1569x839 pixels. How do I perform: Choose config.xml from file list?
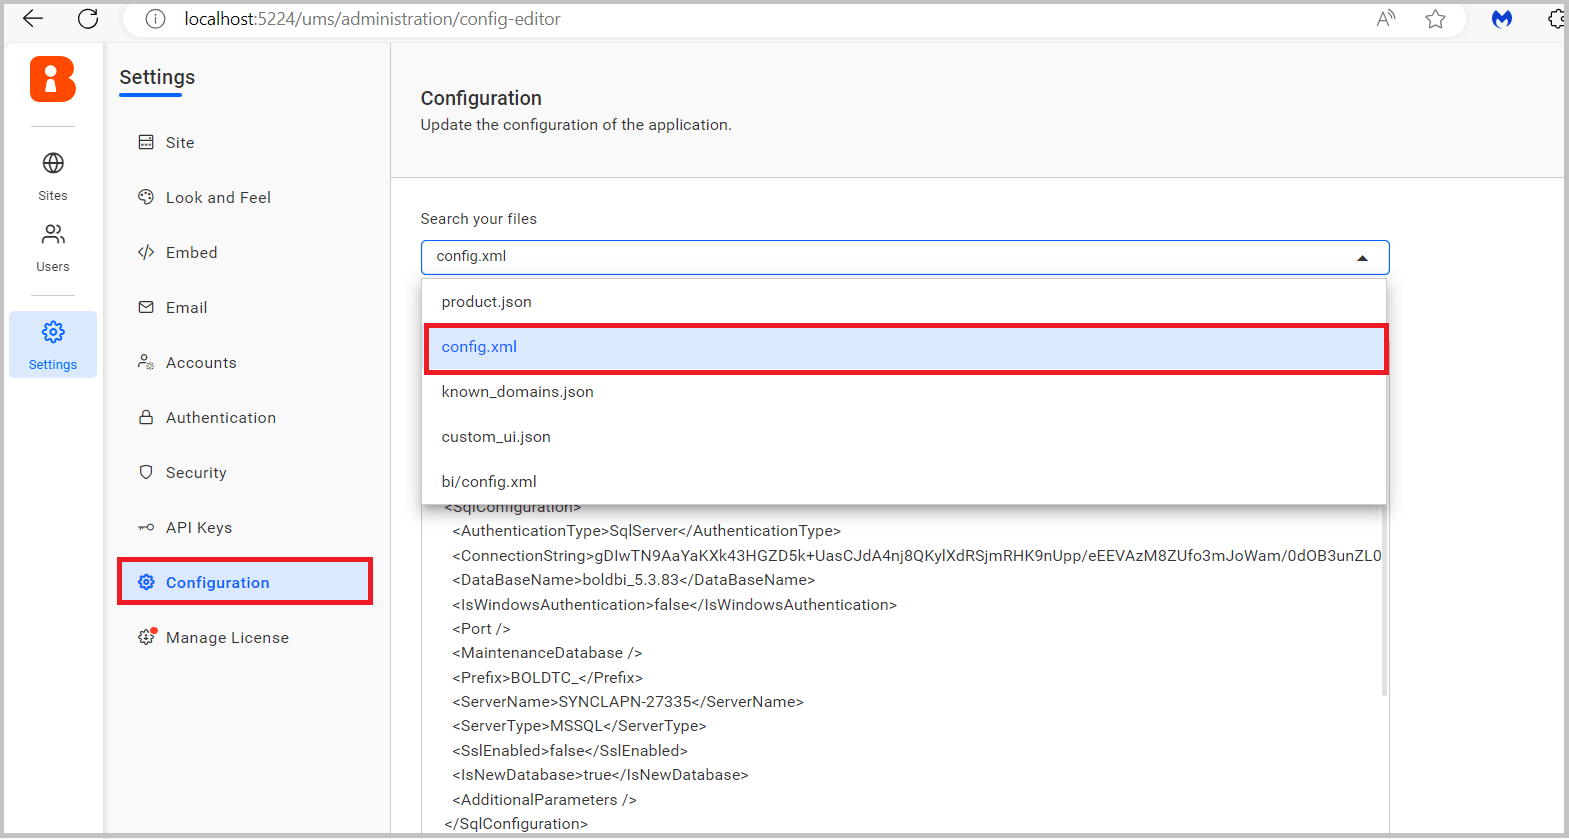click(904, 347)
